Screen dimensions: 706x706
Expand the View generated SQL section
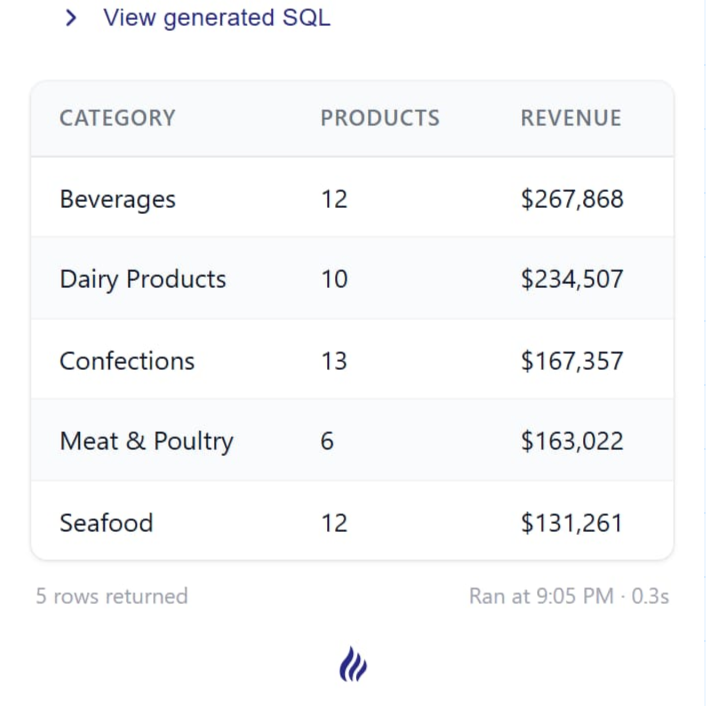click(71, 18)
